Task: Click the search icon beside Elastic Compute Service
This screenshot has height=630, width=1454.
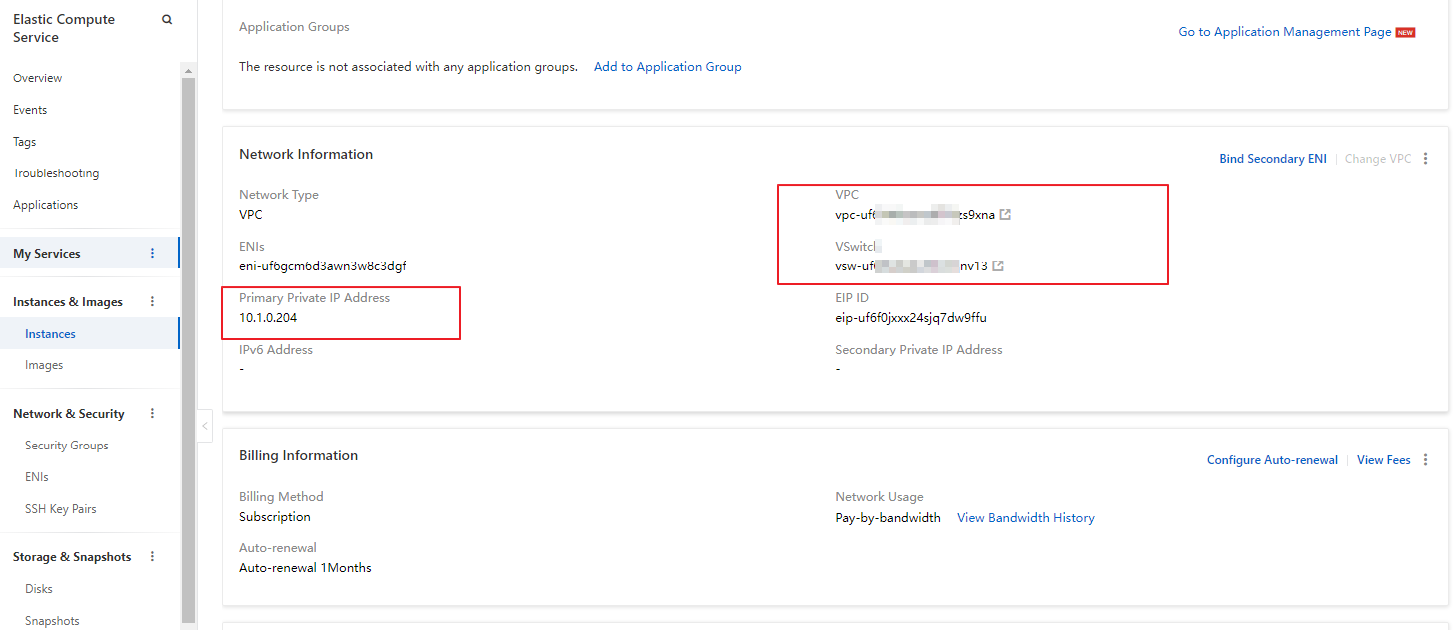Action: pos(167,20)
